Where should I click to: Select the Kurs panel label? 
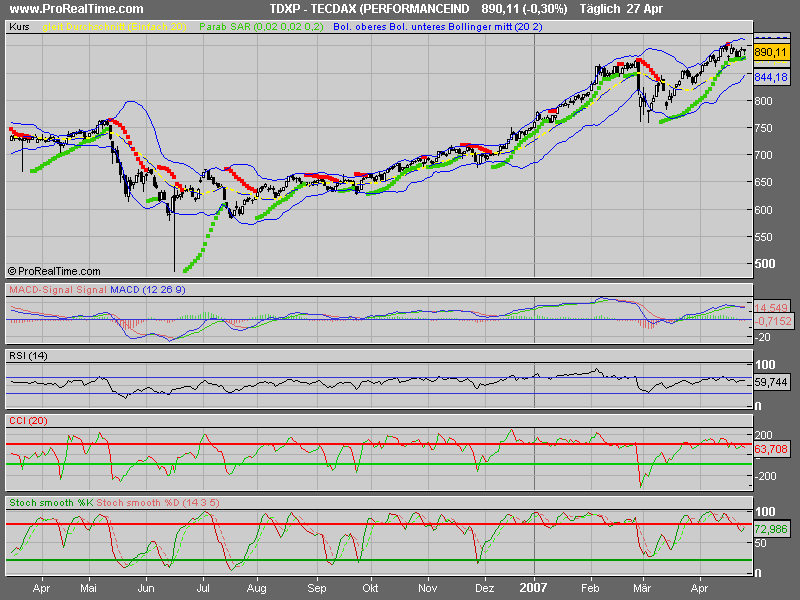[x=19, y=27]
